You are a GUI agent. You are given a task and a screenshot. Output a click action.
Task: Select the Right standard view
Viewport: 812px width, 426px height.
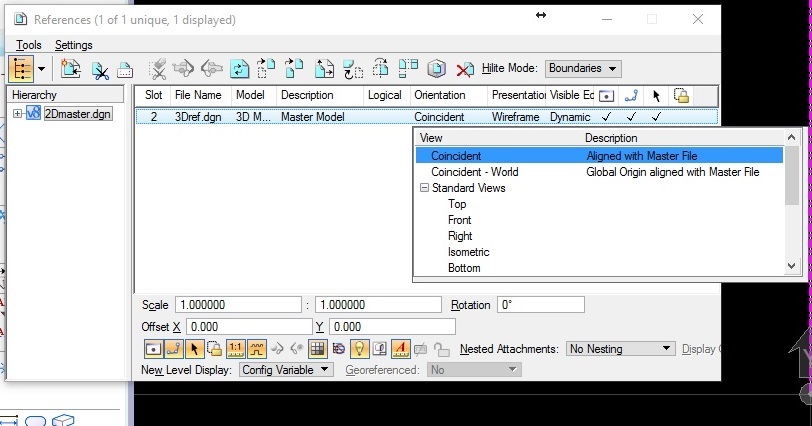[460, 236]
